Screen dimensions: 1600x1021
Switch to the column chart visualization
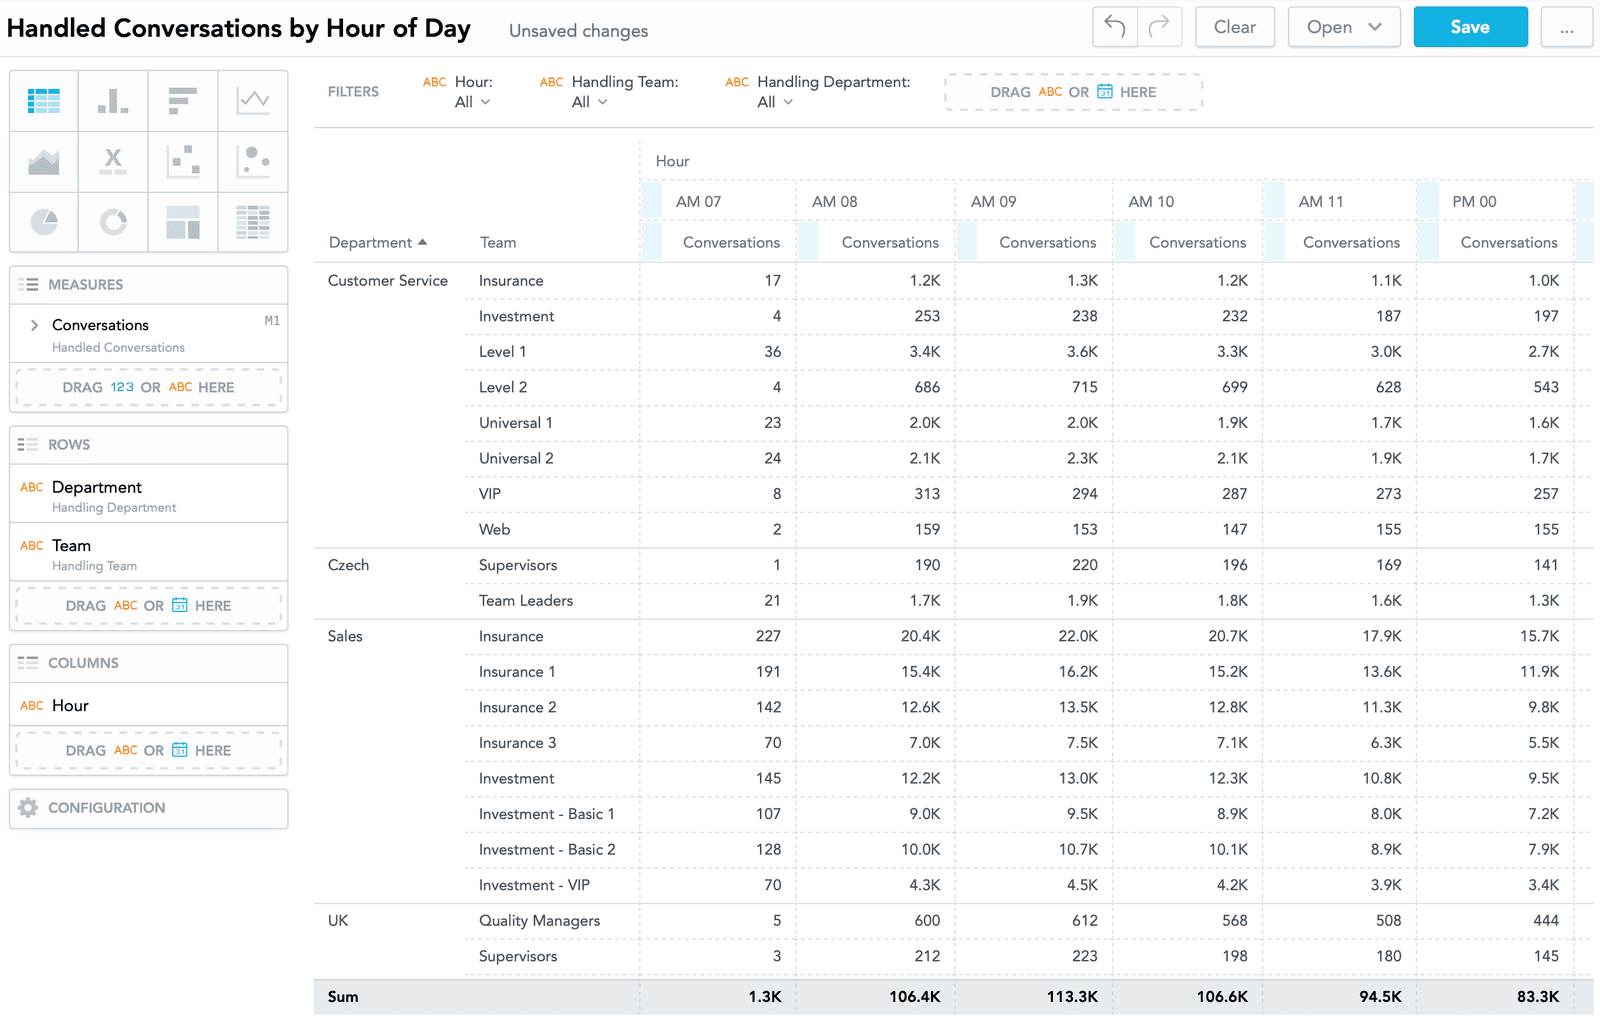click(x=113, y=100)
